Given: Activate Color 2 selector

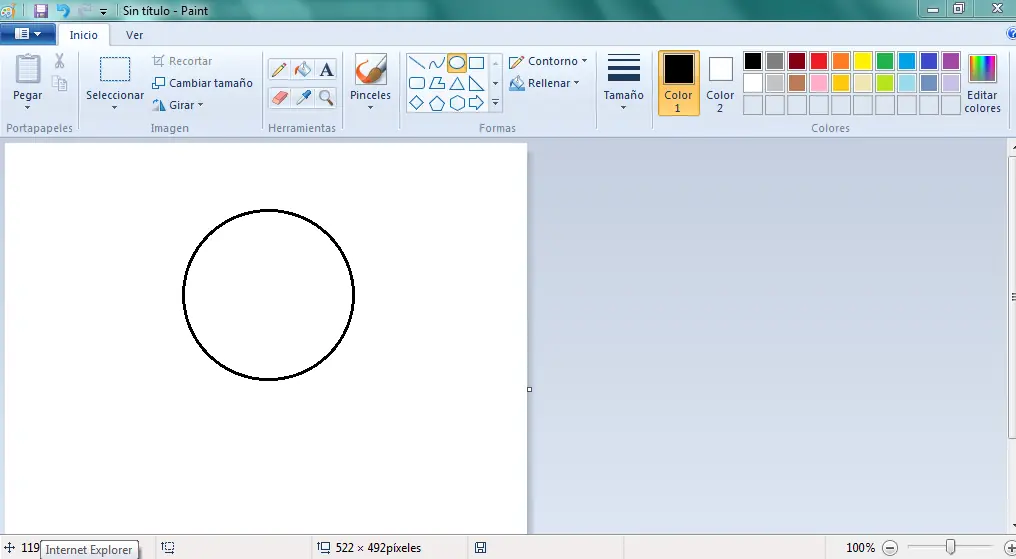Looking at the screenshot, I should coord(720,83).
